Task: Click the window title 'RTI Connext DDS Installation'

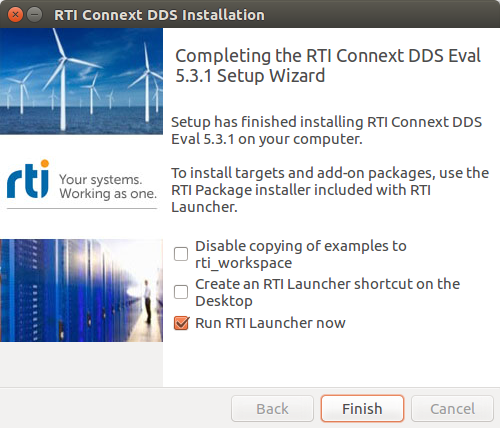Action: point(159,15)
